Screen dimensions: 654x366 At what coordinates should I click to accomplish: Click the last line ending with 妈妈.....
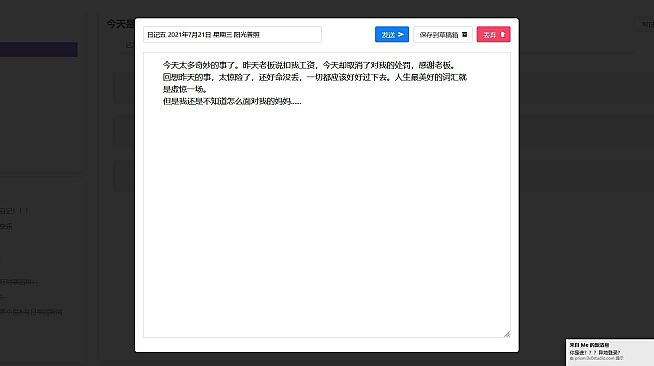(232, 101)
